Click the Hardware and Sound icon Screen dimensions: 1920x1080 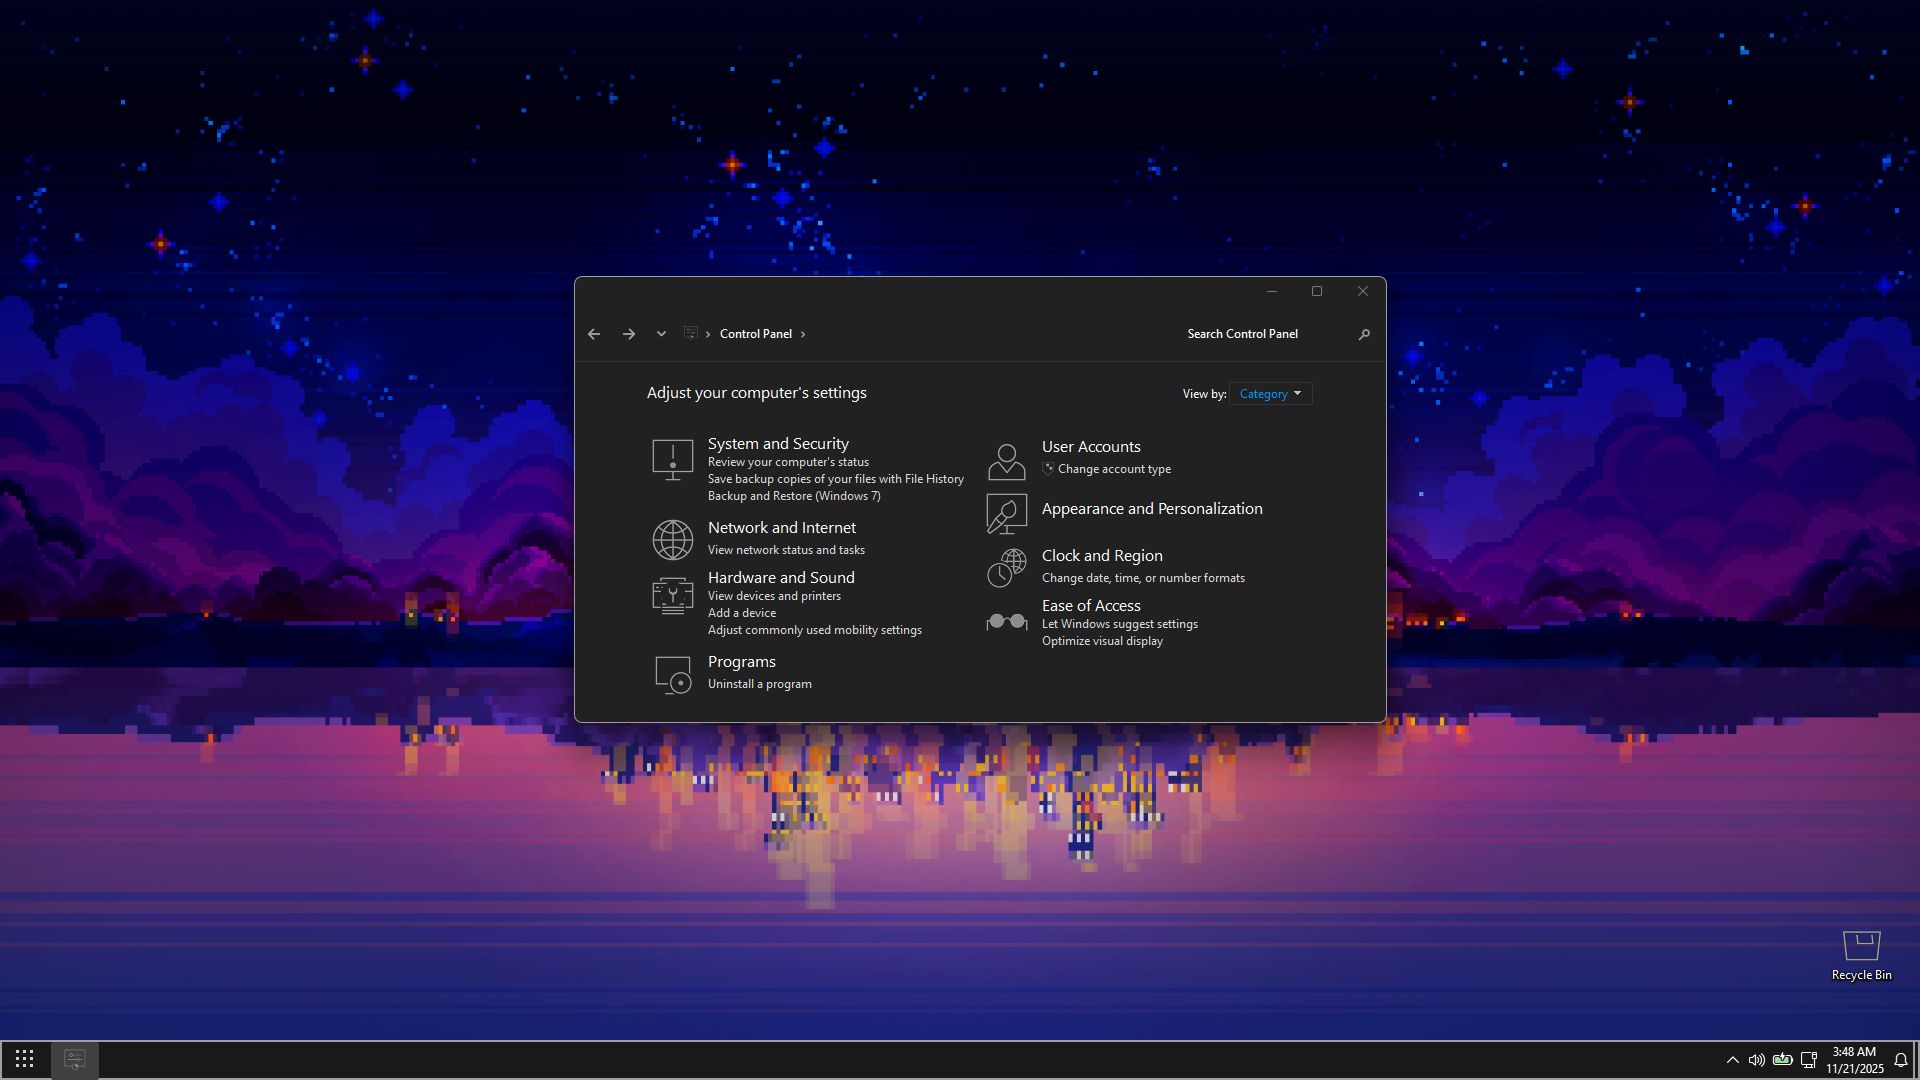pos(672,596)
